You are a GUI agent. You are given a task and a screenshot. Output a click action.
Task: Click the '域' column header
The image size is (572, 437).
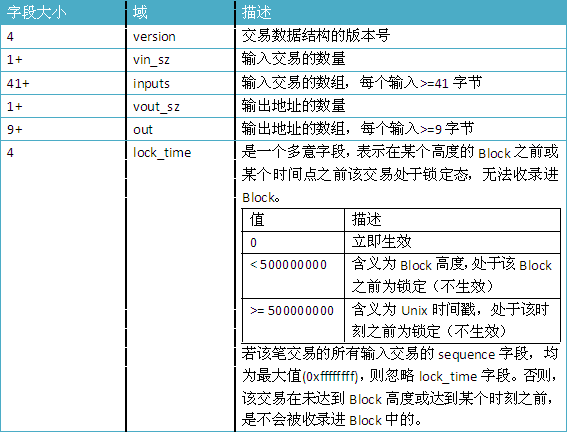[140, 12]
